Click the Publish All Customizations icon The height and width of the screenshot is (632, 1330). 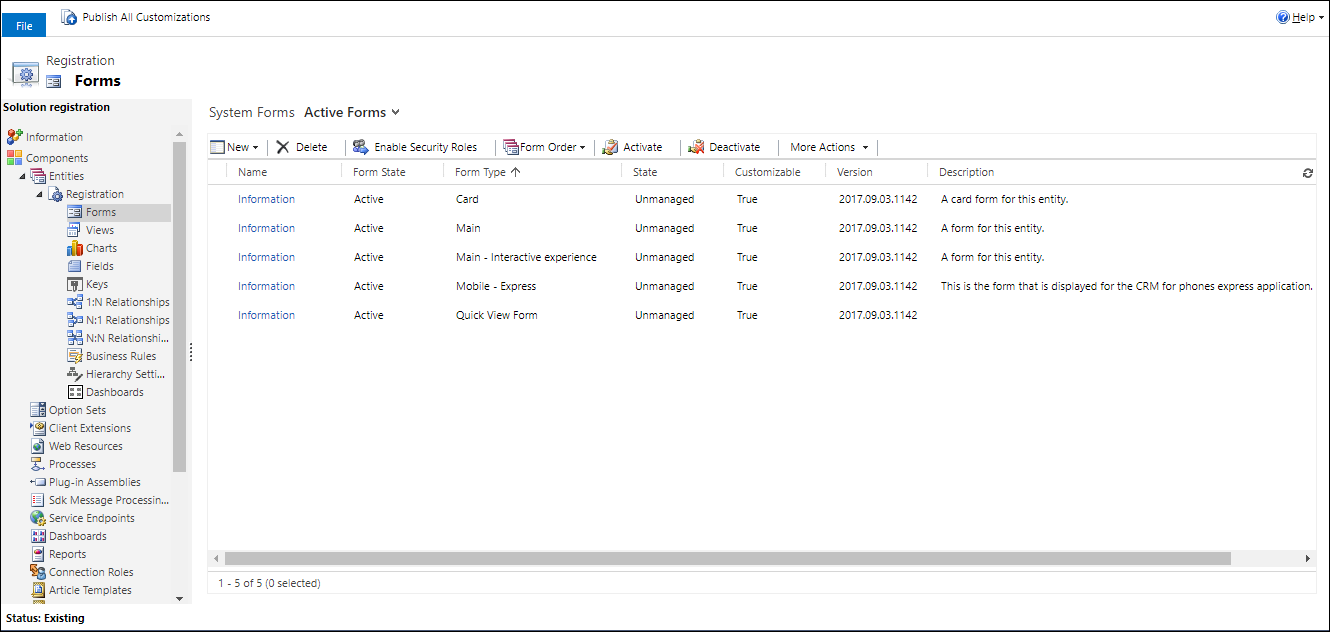(x=70, y=17)
